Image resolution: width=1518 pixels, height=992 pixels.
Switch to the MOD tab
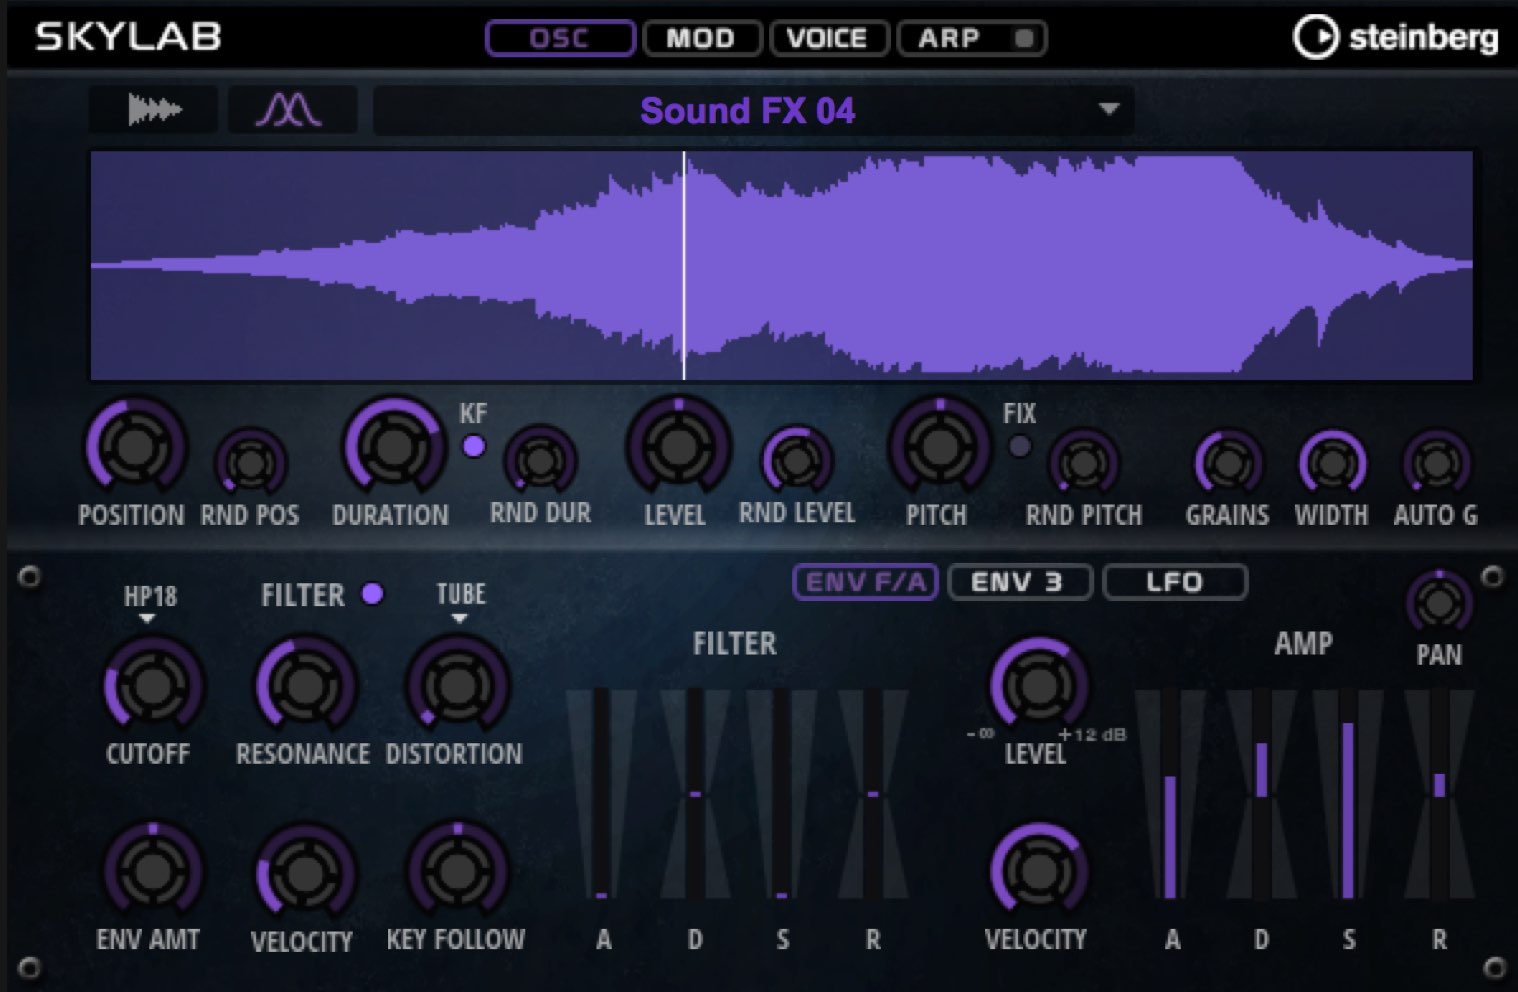[701, 38]
